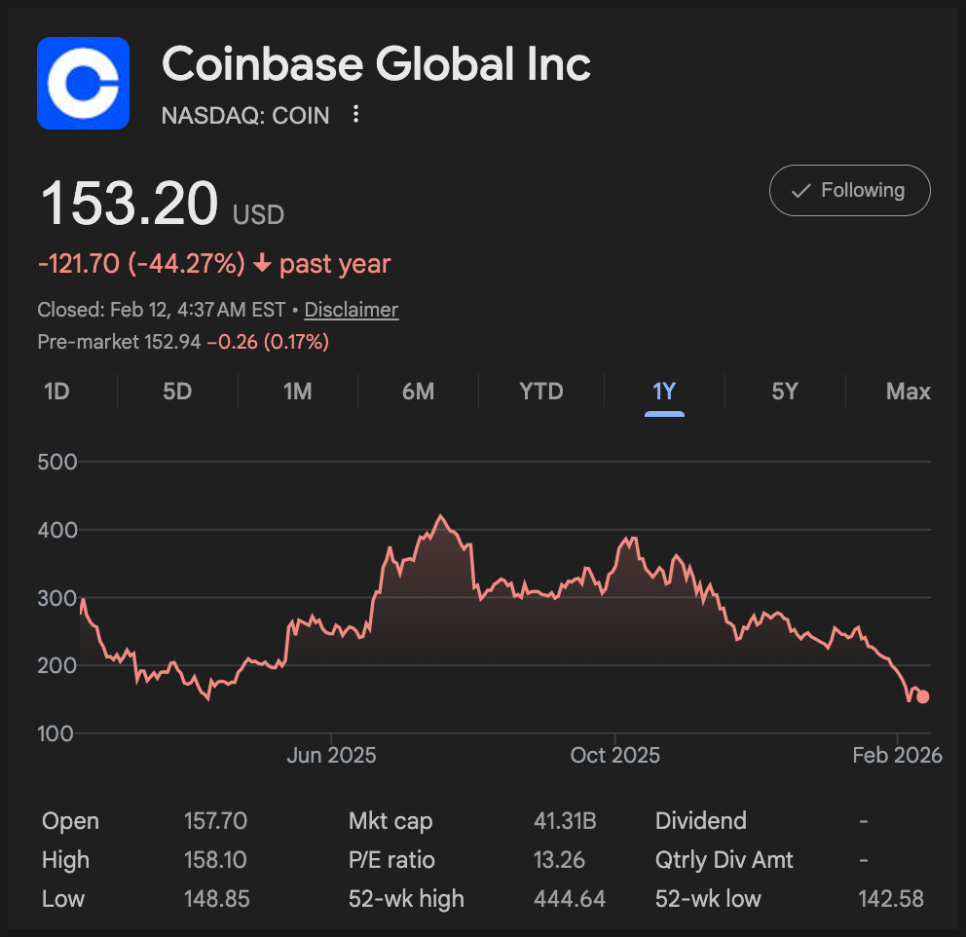Click the Mkt cap value 41.31B
The width and height of the screenshot is (966, 937).
pos(565,822)
